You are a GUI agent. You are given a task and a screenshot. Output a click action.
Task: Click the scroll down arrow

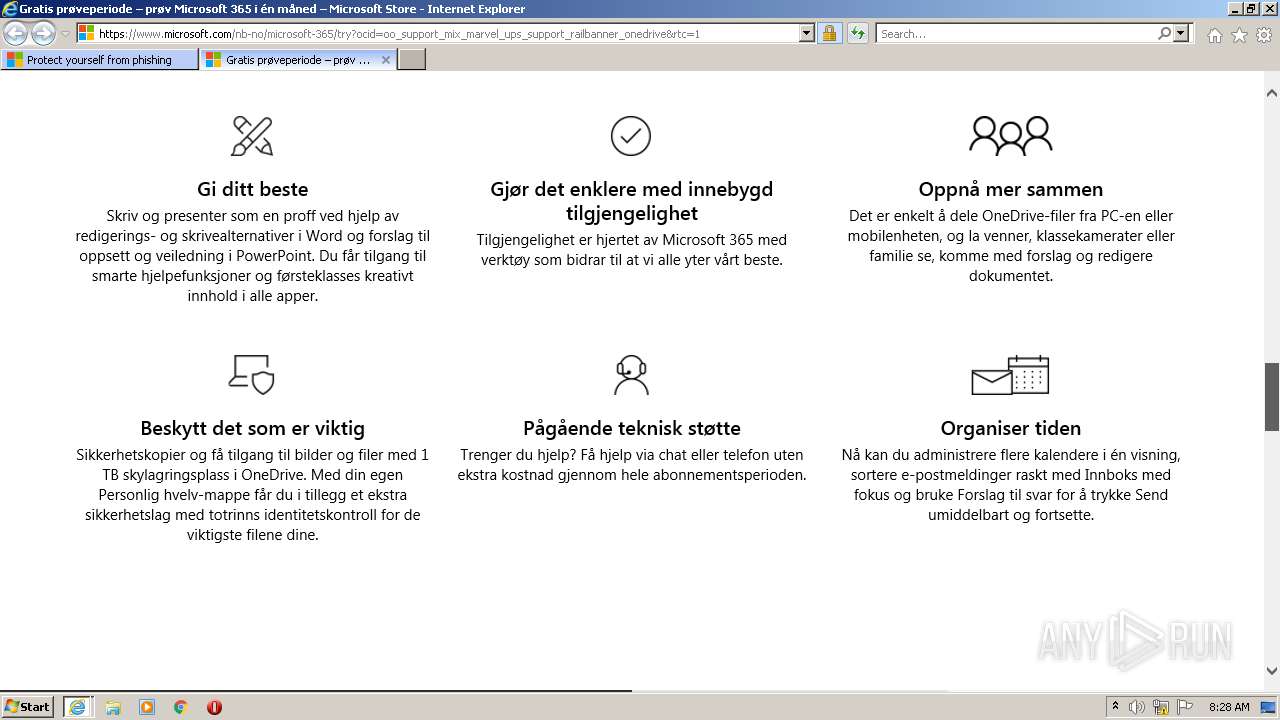pyautogui.click(x=1272, y=671)
